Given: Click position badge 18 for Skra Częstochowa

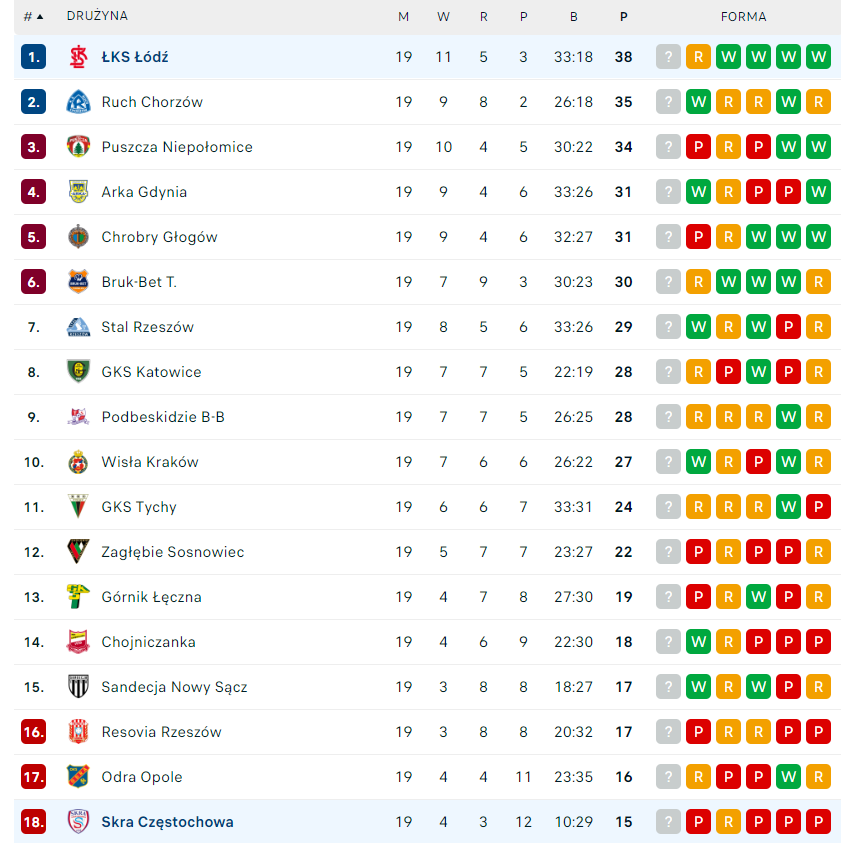Looking at the screenshot, I should [x=34, y=822].
